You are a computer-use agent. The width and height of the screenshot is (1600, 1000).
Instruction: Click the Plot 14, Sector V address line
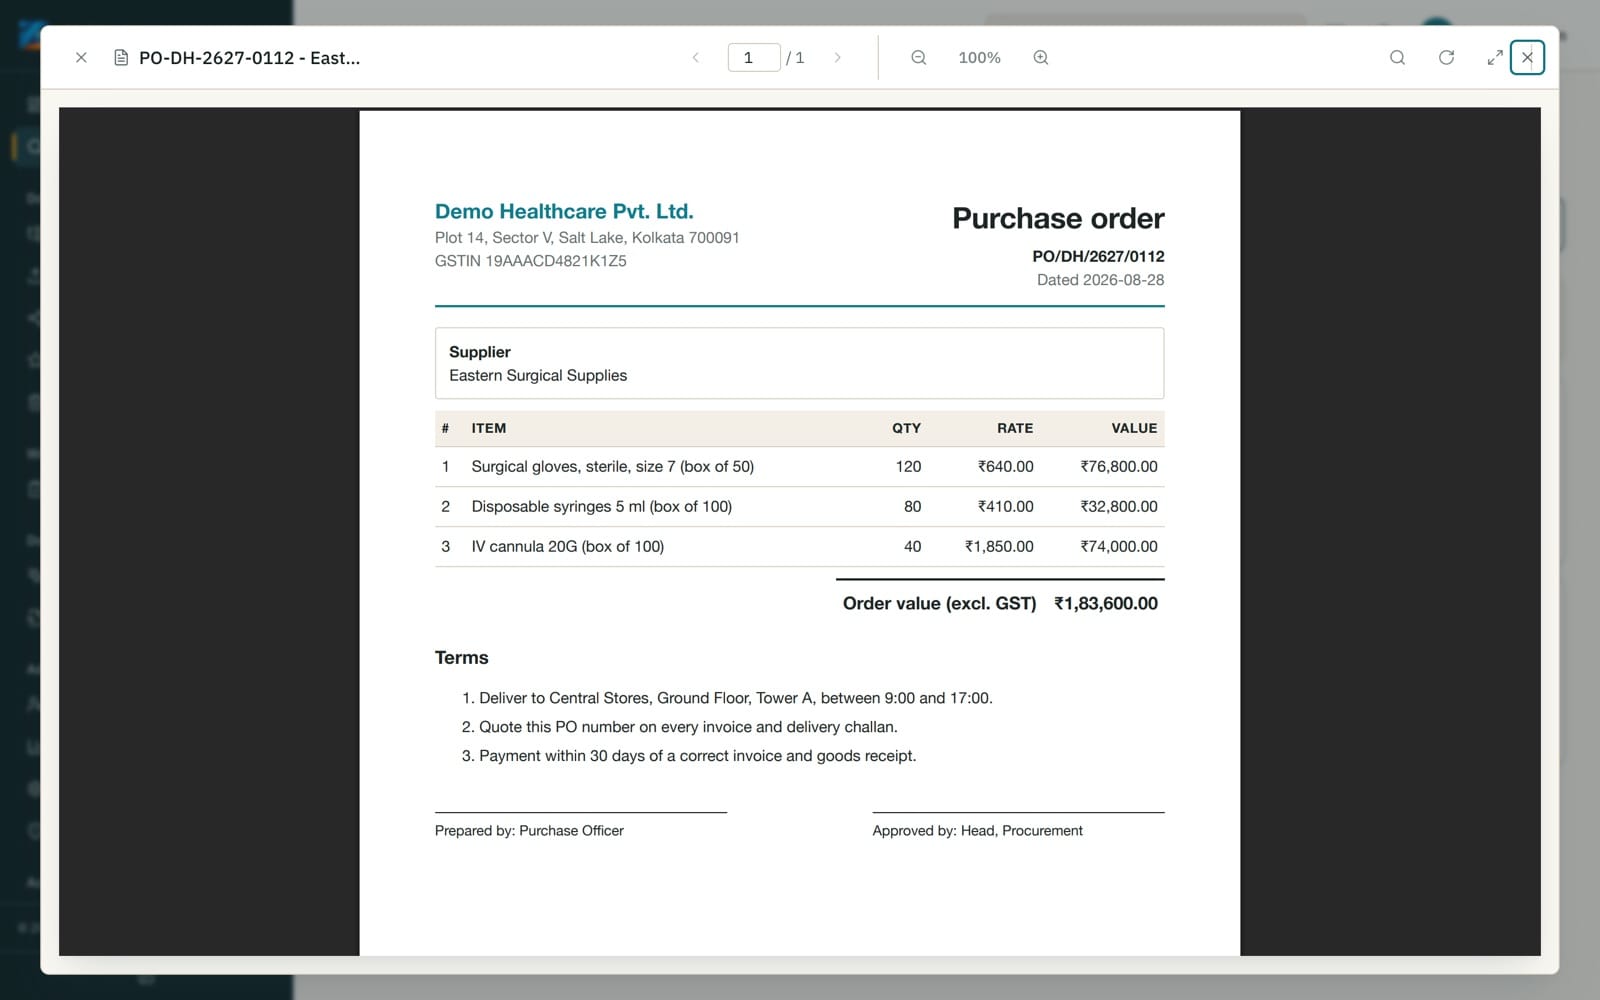coord(587,238)
